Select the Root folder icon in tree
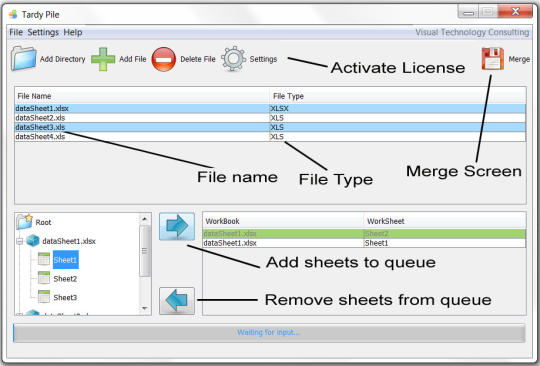Screen dimensions: 540x366 tap(24, 222)
